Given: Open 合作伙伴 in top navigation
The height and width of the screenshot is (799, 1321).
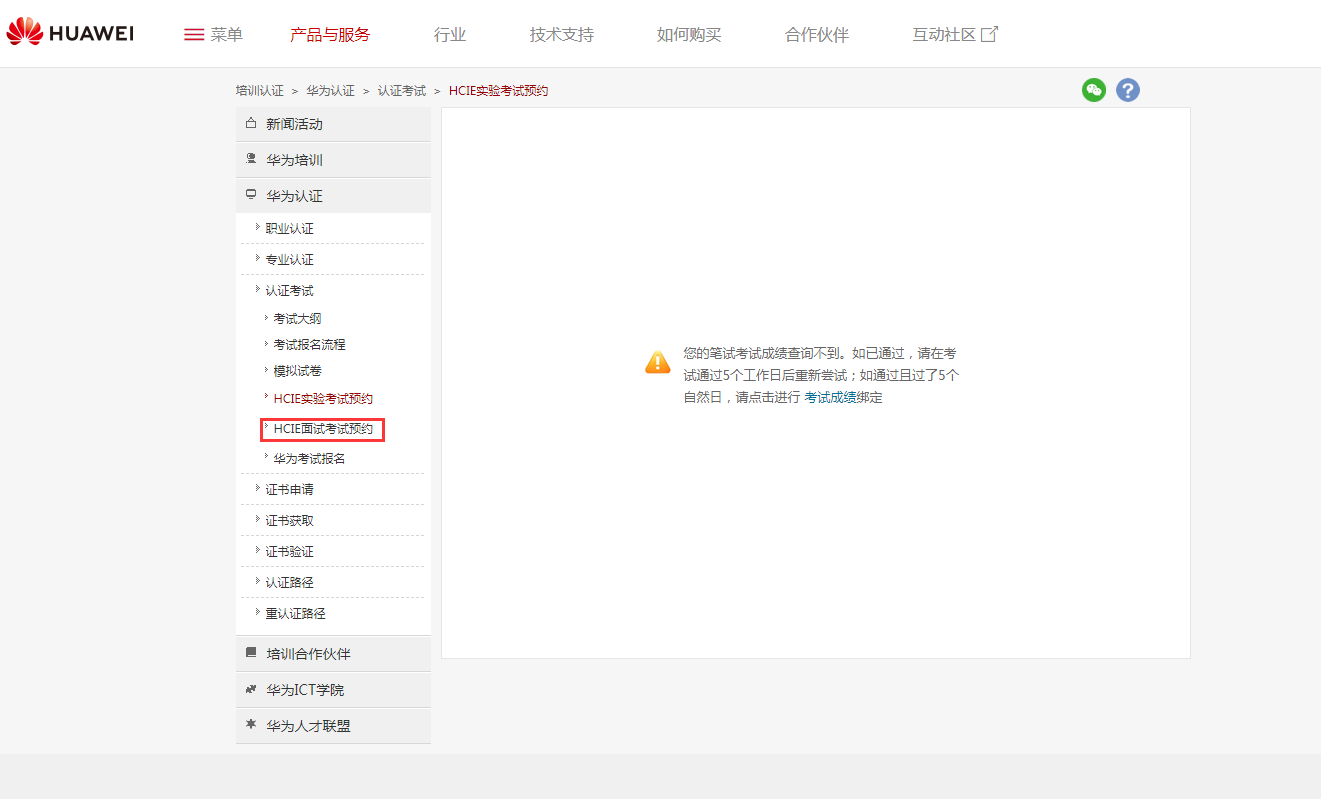Looking at the screenshot, I should [817, 35].
